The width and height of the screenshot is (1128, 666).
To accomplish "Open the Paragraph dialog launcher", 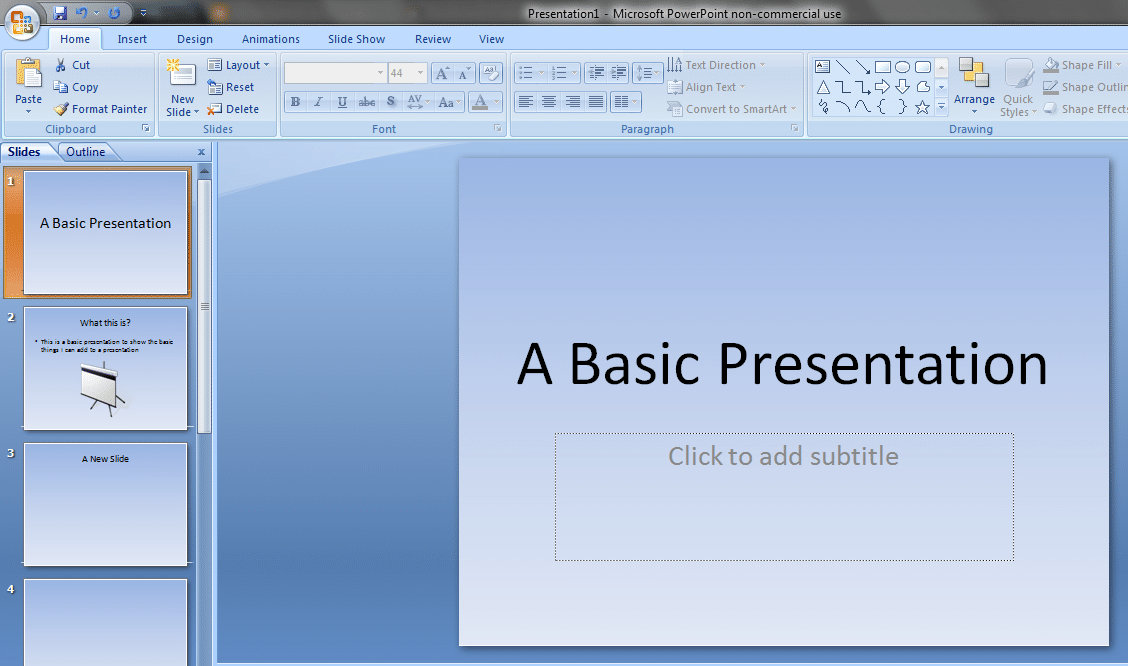I will tap(795, 128).
